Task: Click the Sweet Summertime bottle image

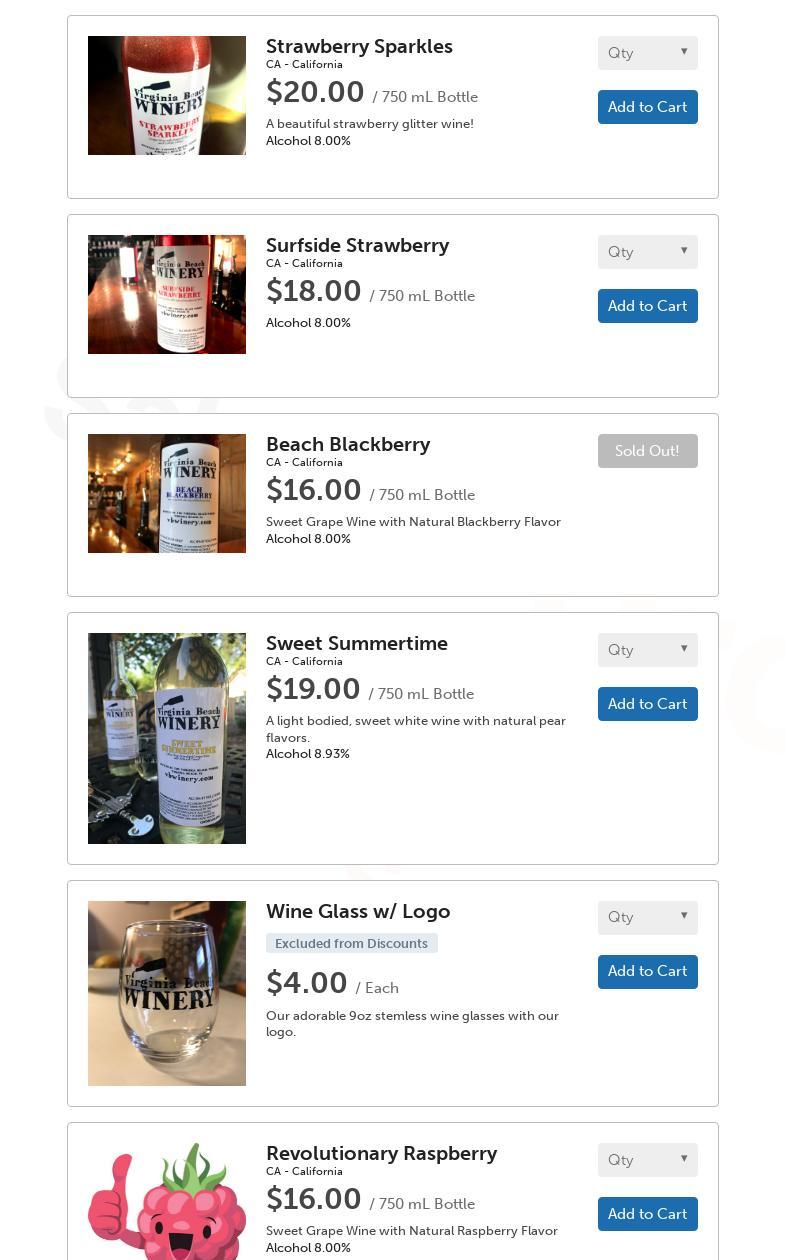Action: (x=167, y=738)
